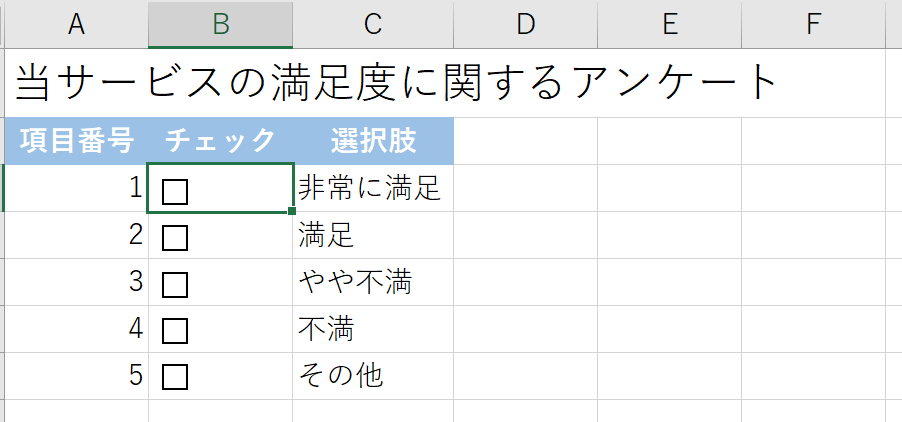This screenshot has width=902, height=422.
Task: Select entire column E
Action: [x=669, y=25]
